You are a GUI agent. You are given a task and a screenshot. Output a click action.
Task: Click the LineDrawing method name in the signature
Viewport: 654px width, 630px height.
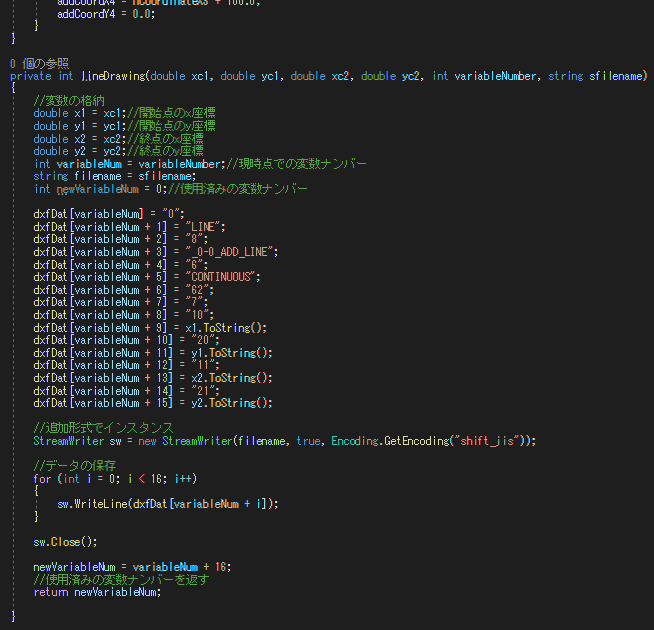click(x=113, y=76)
